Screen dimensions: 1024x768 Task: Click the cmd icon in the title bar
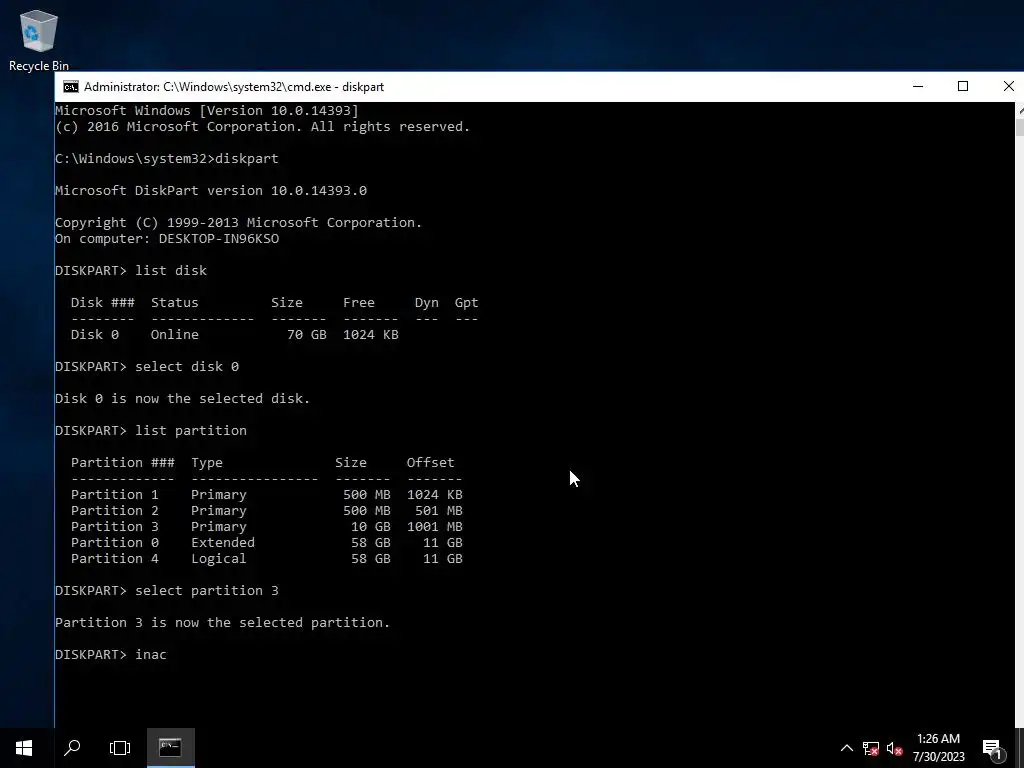click(71, 87)
